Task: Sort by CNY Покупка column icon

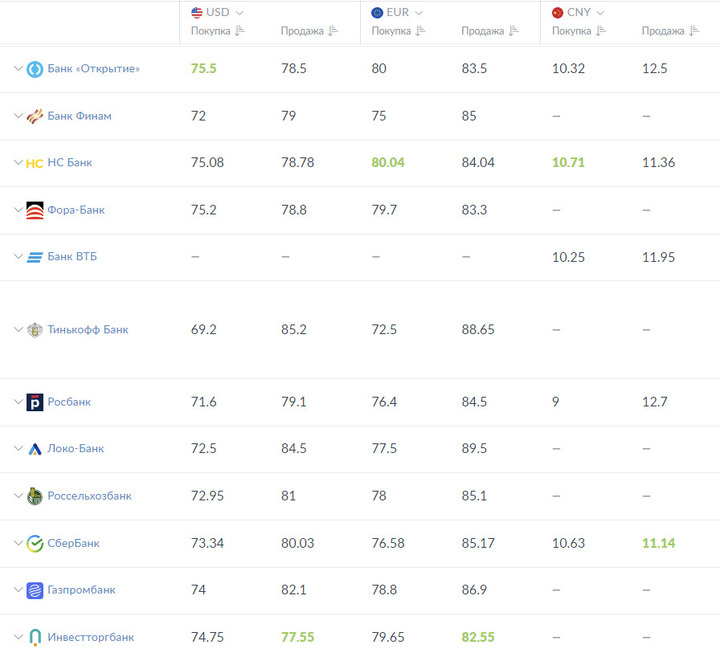Action: tap(601, 31)
